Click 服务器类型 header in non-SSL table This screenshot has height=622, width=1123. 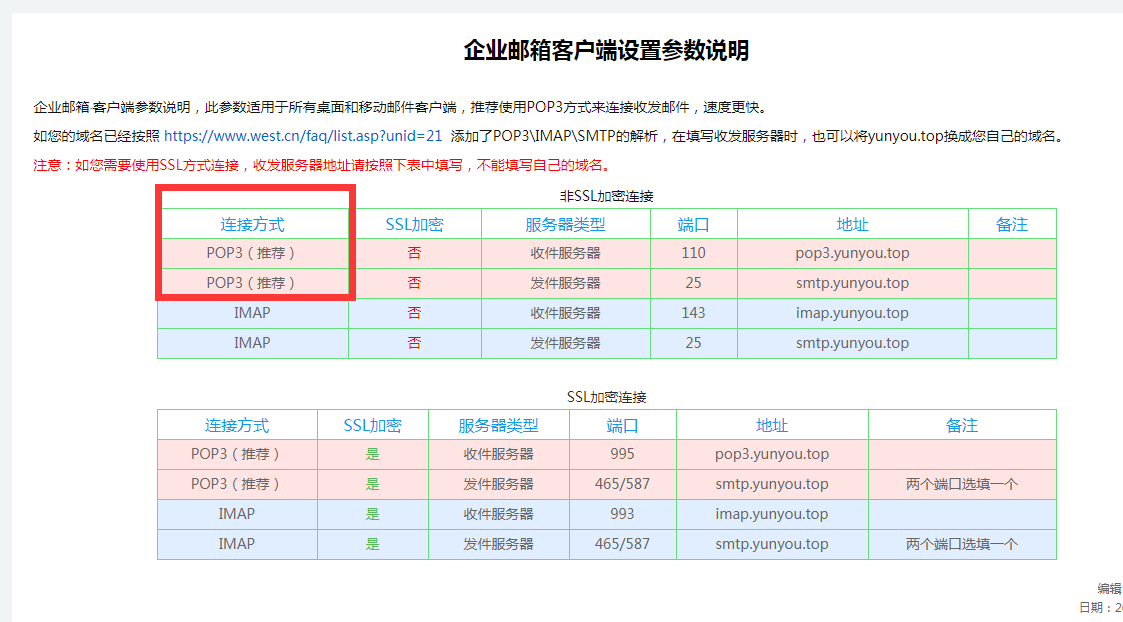coord(565,224)
